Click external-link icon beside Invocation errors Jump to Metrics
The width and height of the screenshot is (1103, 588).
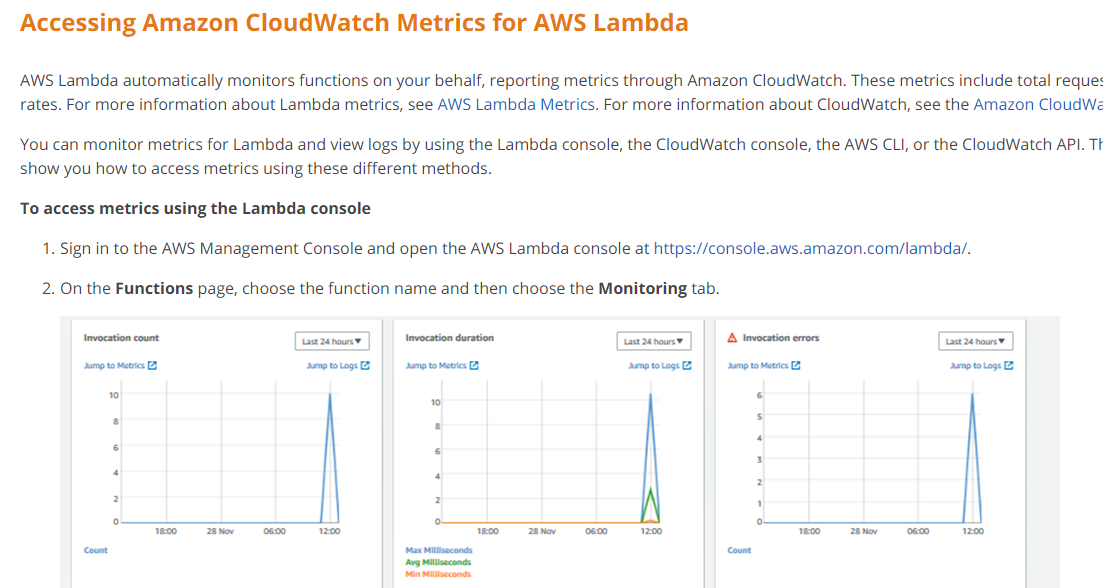(796, 366)
